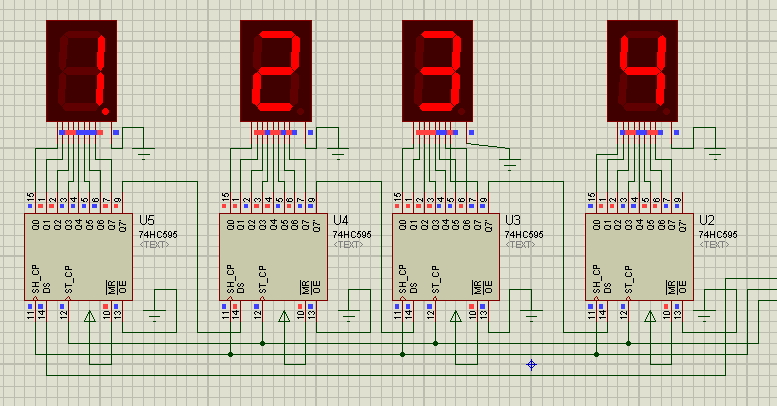Click the wire junction dot below U2's ST_CP pin

pyautogui.click(x=629, y=343)
